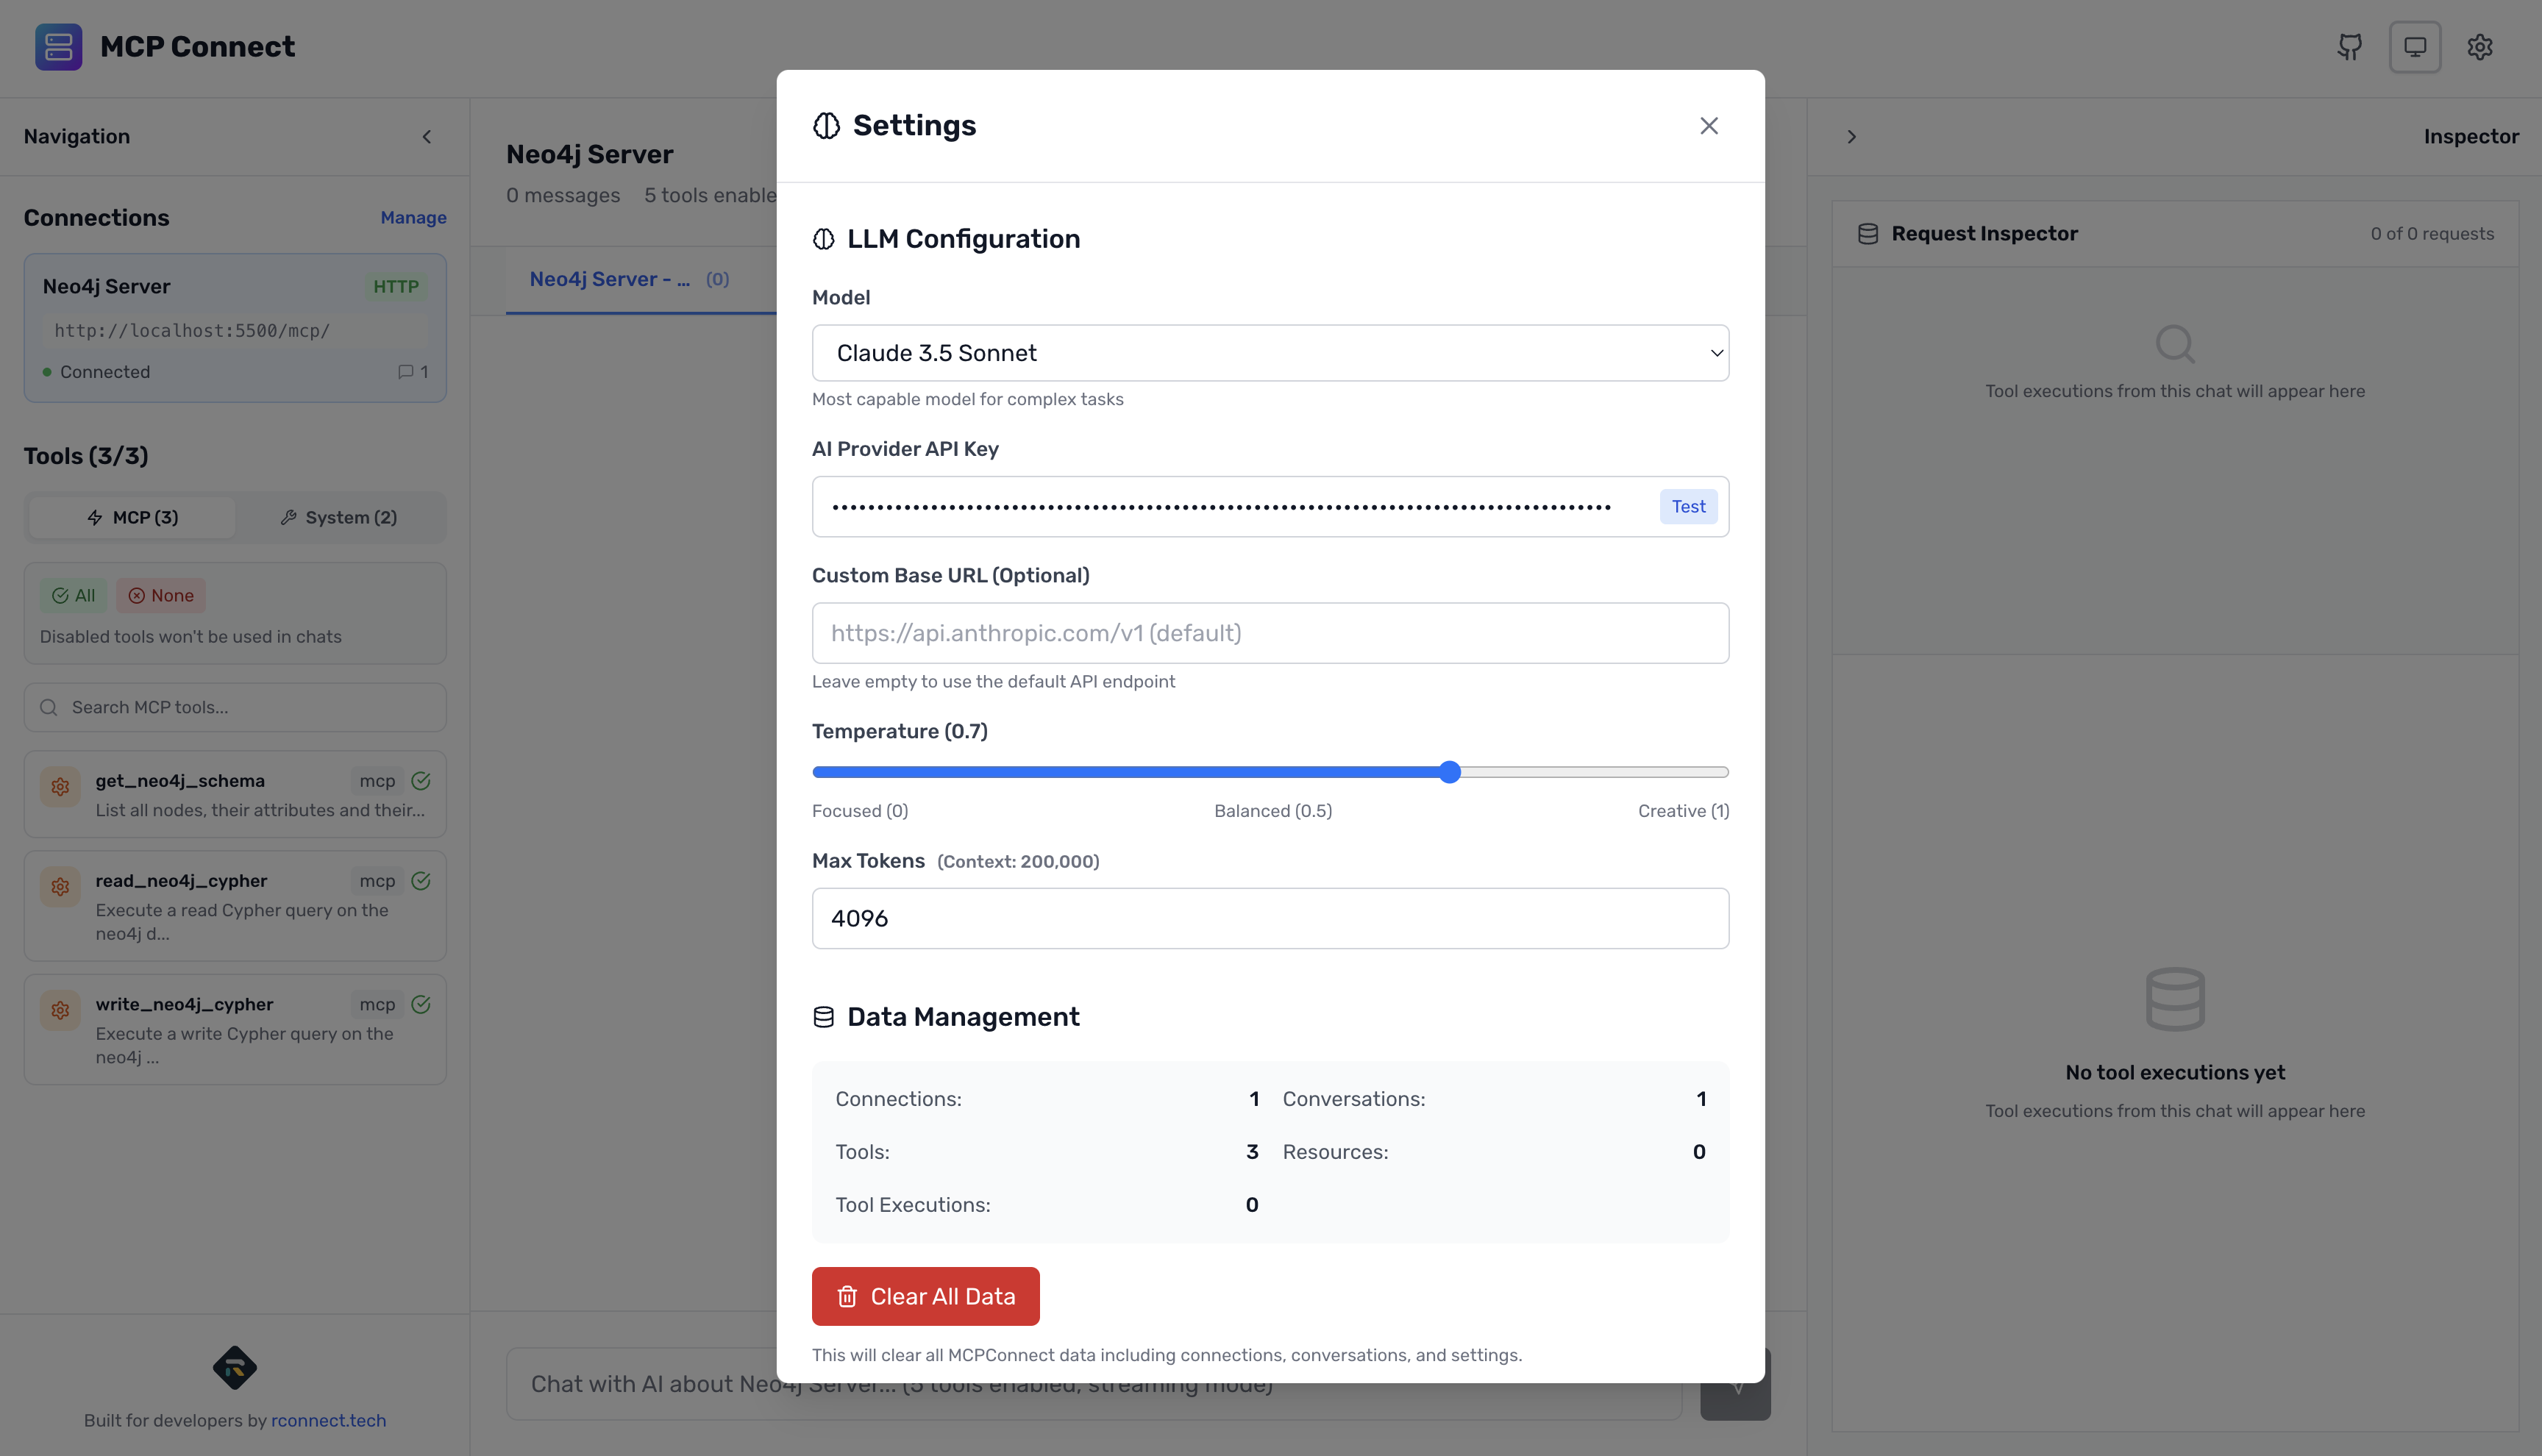Switch to the System (2) tools tab
The height and width of the screenshot is (1456, 2542).
(x=339, y=517)
